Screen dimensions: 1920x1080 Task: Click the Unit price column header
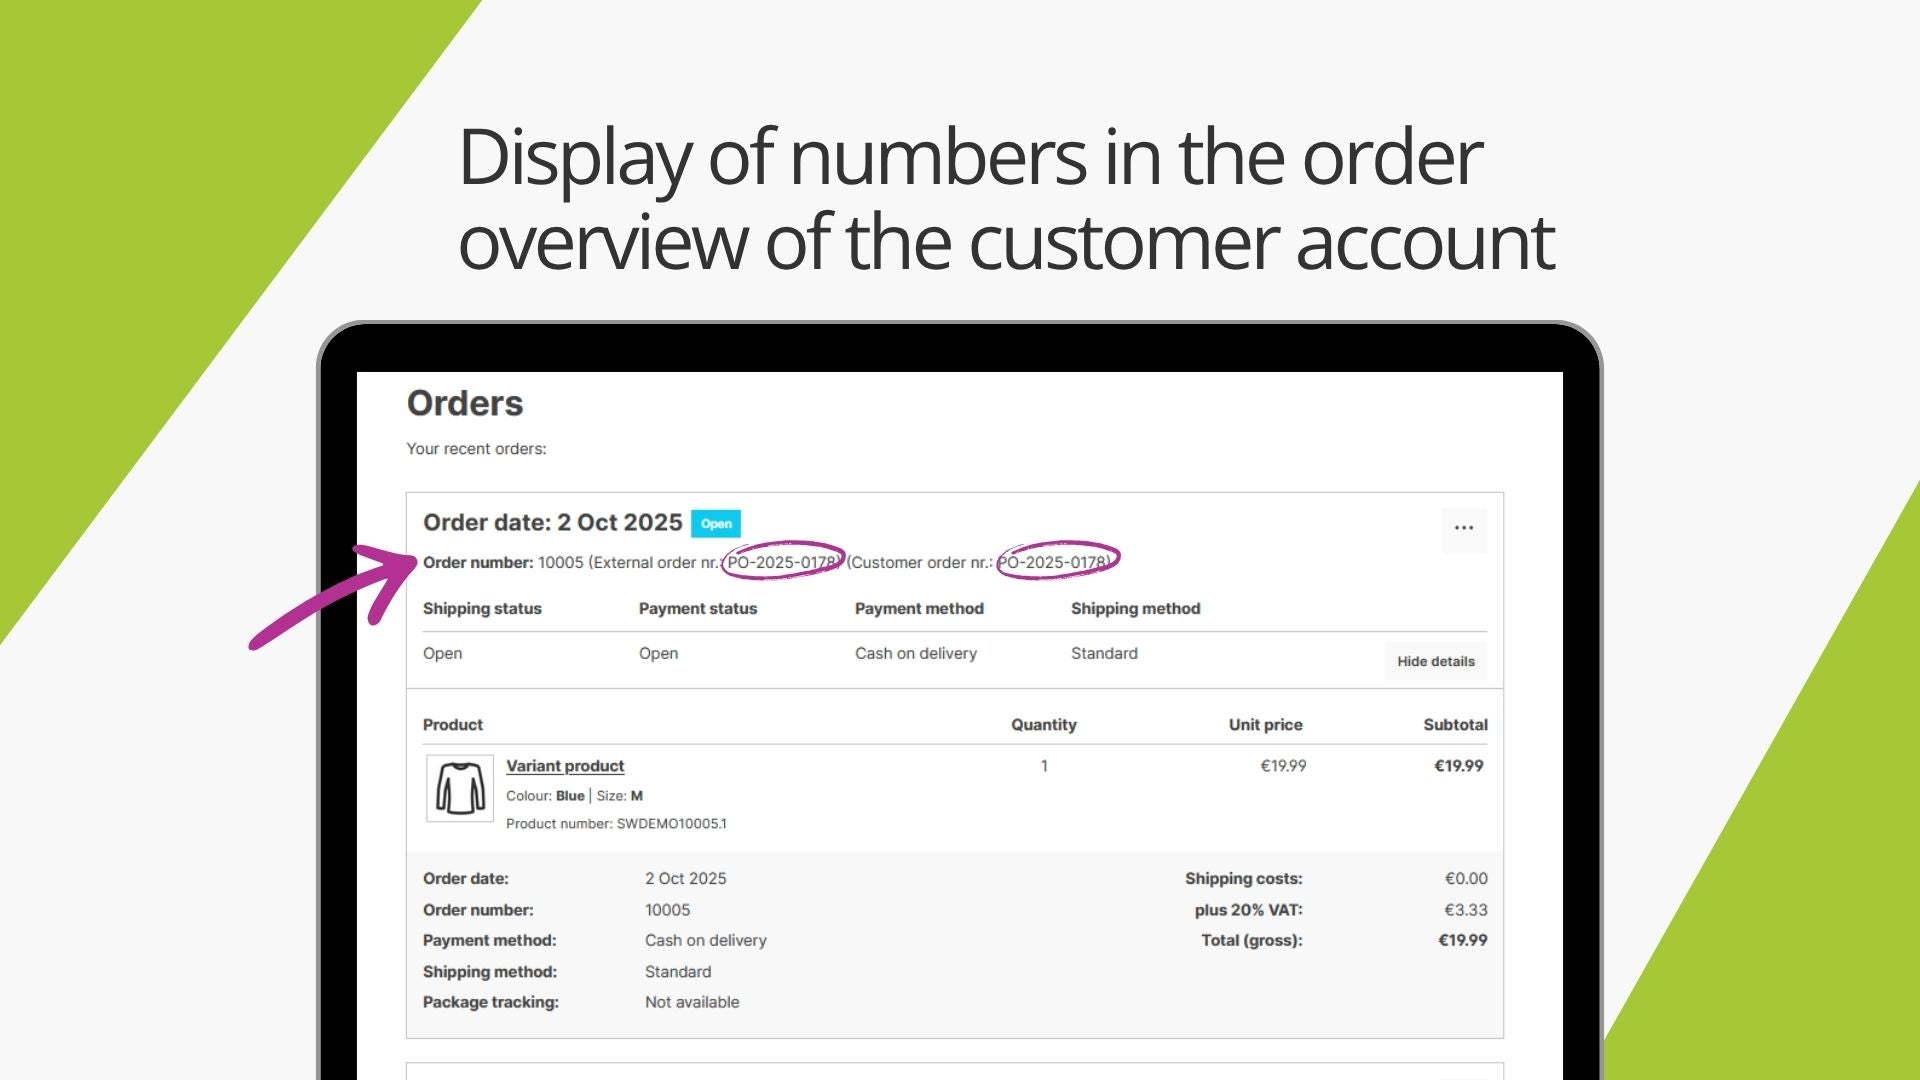[1265, 725]
